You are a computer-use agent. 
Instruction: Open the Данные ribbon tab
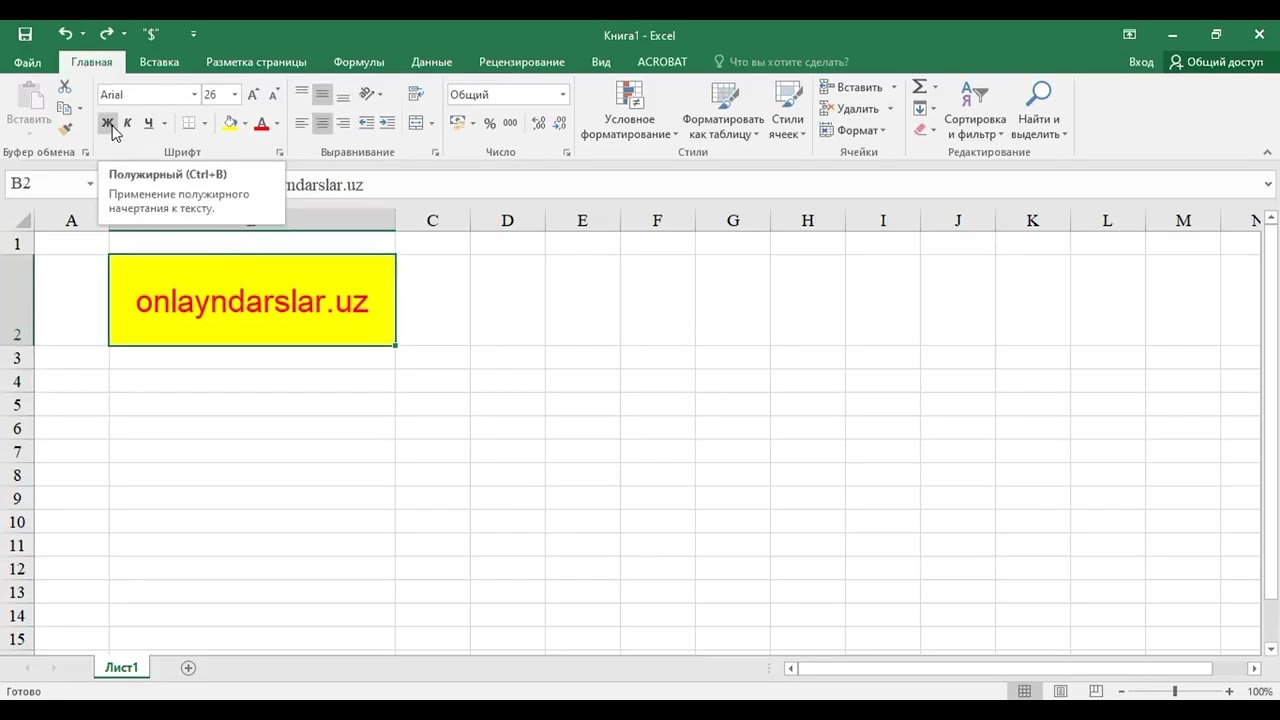point(432,62)
